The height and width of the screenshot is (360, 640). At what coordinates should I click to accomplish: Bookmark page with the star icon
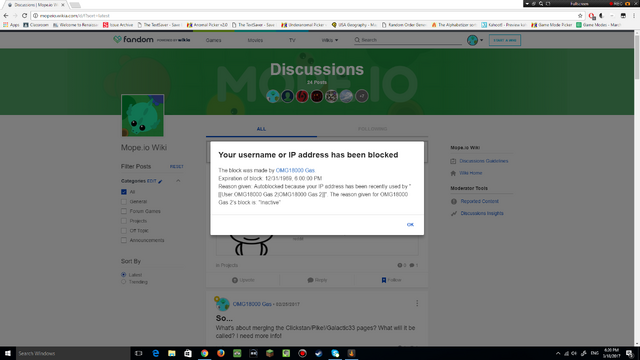click(x=580, y=16)
